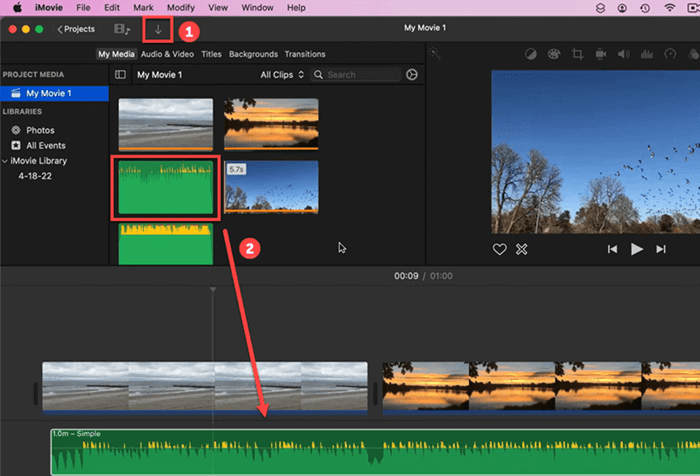Open the Window menu
700x476 pixels.
click(x=257, y=8)
